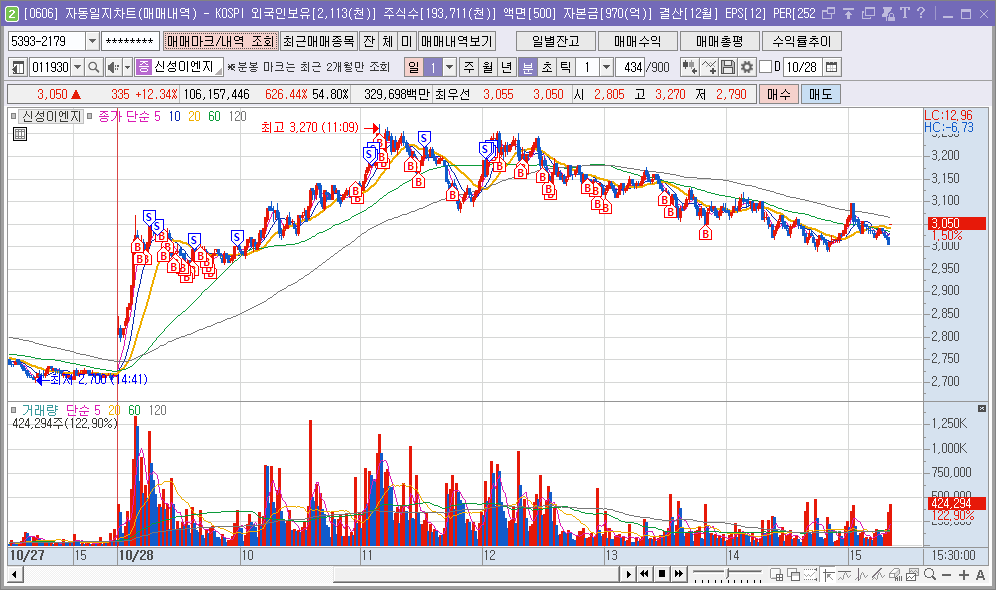Click the crosshair cursor tool icon

[828, 575]
